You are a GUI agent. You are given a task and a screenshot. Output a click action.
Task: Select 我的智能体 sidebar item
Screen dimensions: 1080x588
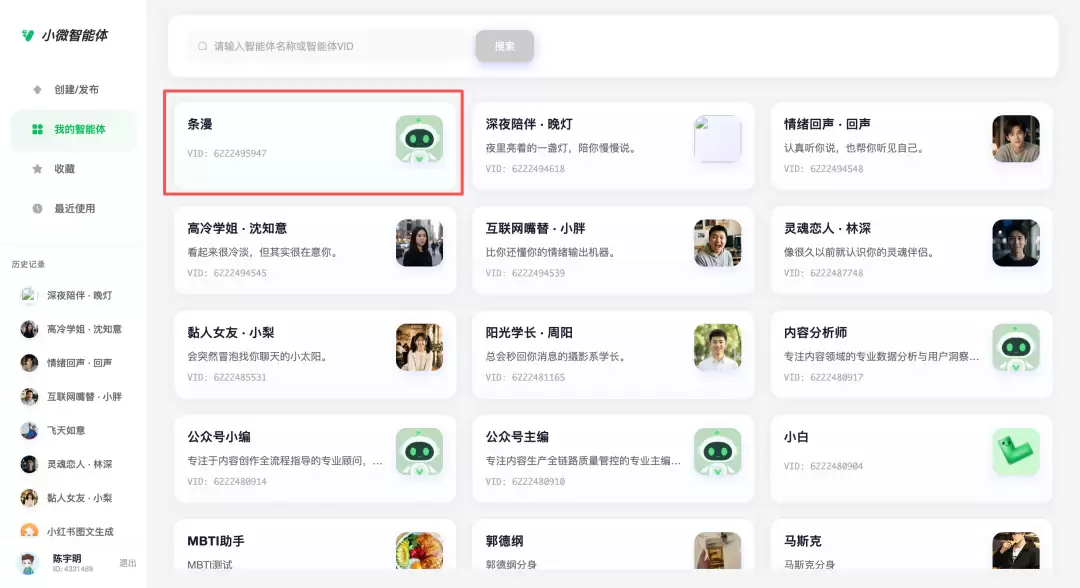(x=73, y=129)
